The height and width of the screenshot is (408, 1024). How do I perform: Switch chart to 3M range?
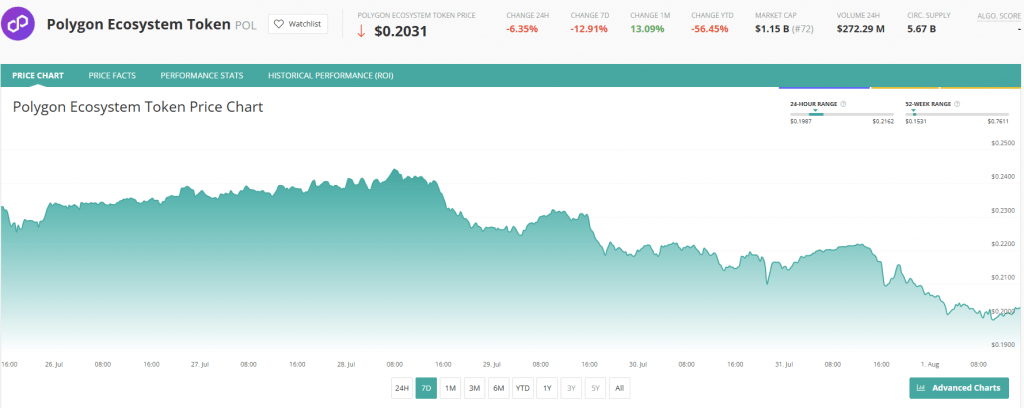474,388
